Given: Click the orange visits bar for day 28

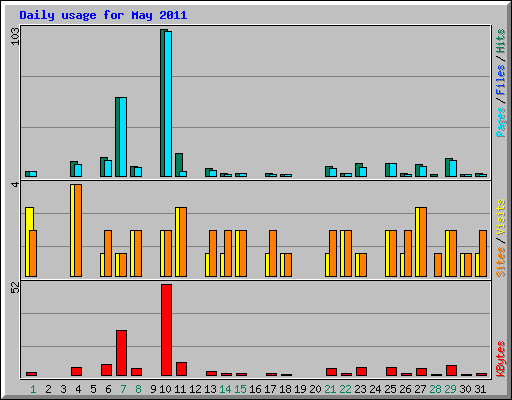Looking at the screenshot, I should 438,265.
